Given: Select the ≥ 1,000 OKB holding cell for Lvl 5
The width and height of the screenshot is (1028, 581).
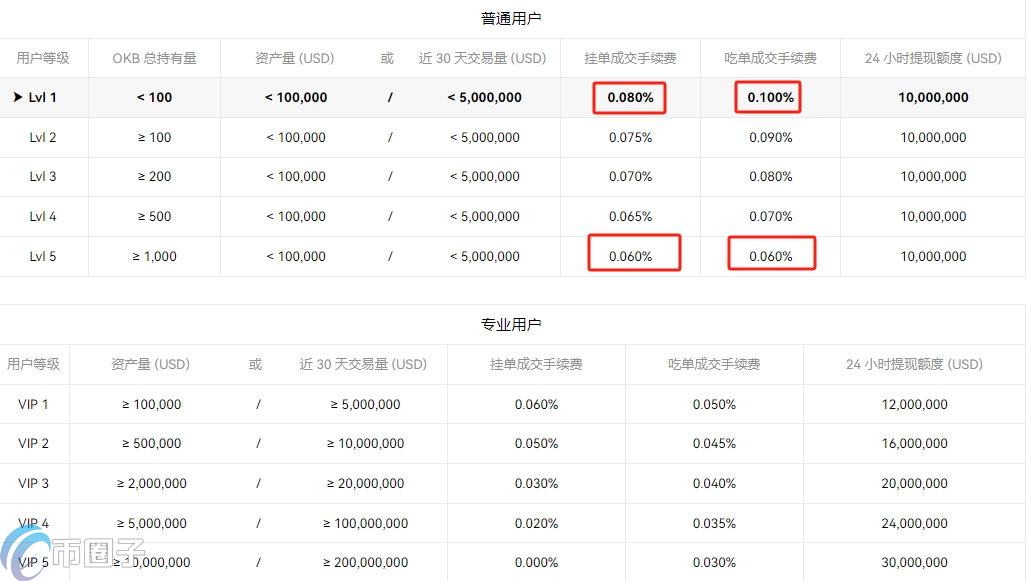Looking at the screenshot, I should (x=154, y=256).
